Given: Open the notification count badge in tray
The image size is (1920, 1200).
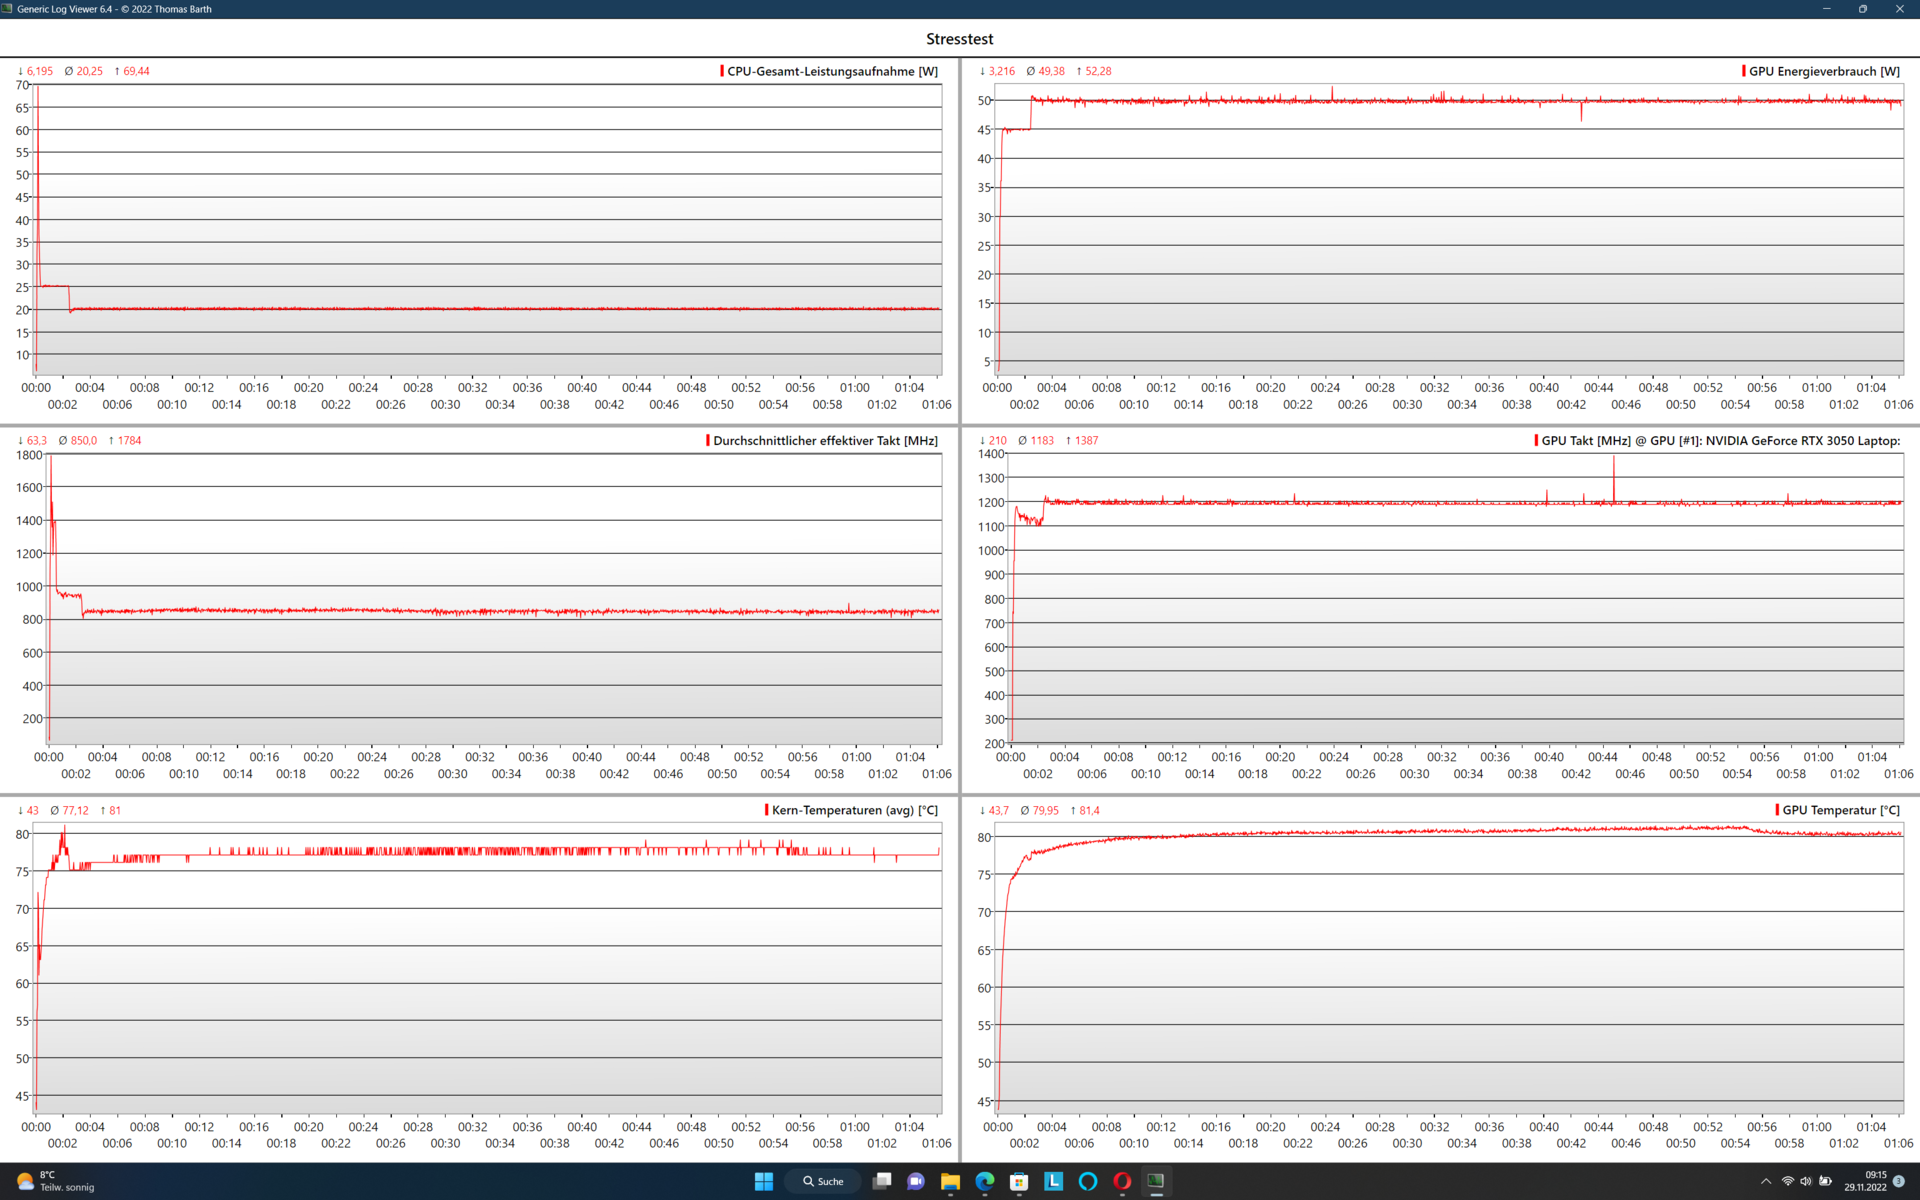Looking at the screenshot, I should [1899, 1181].
